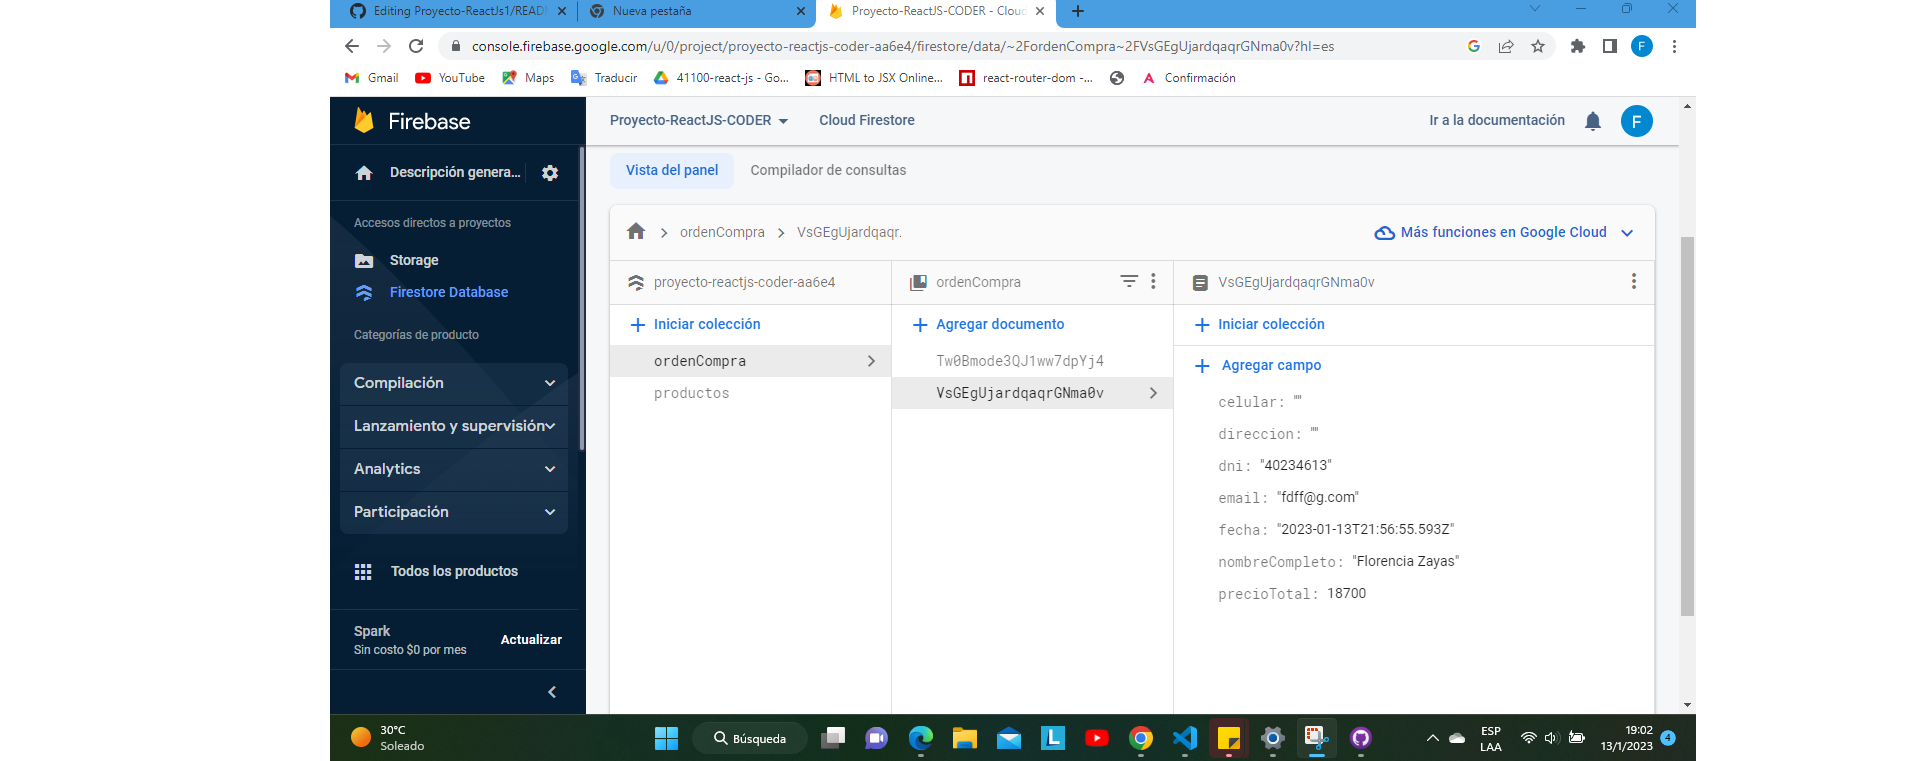Switch to Editing Proyecto-ReactJs1 browser tab

click(458, 11)
